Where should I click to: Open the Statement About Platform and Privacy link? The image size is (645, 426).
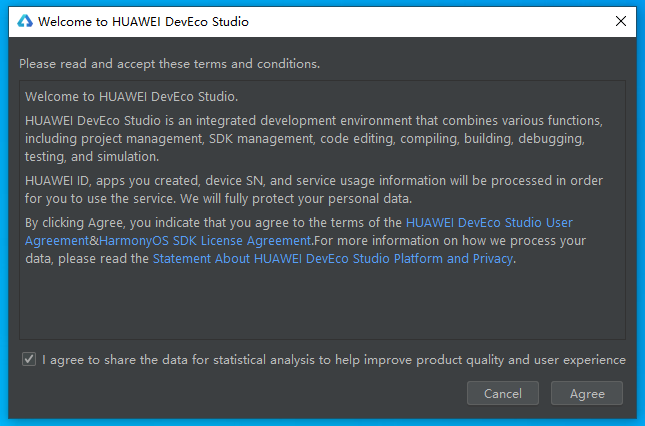pyautogui.click(x=332, y=259)
